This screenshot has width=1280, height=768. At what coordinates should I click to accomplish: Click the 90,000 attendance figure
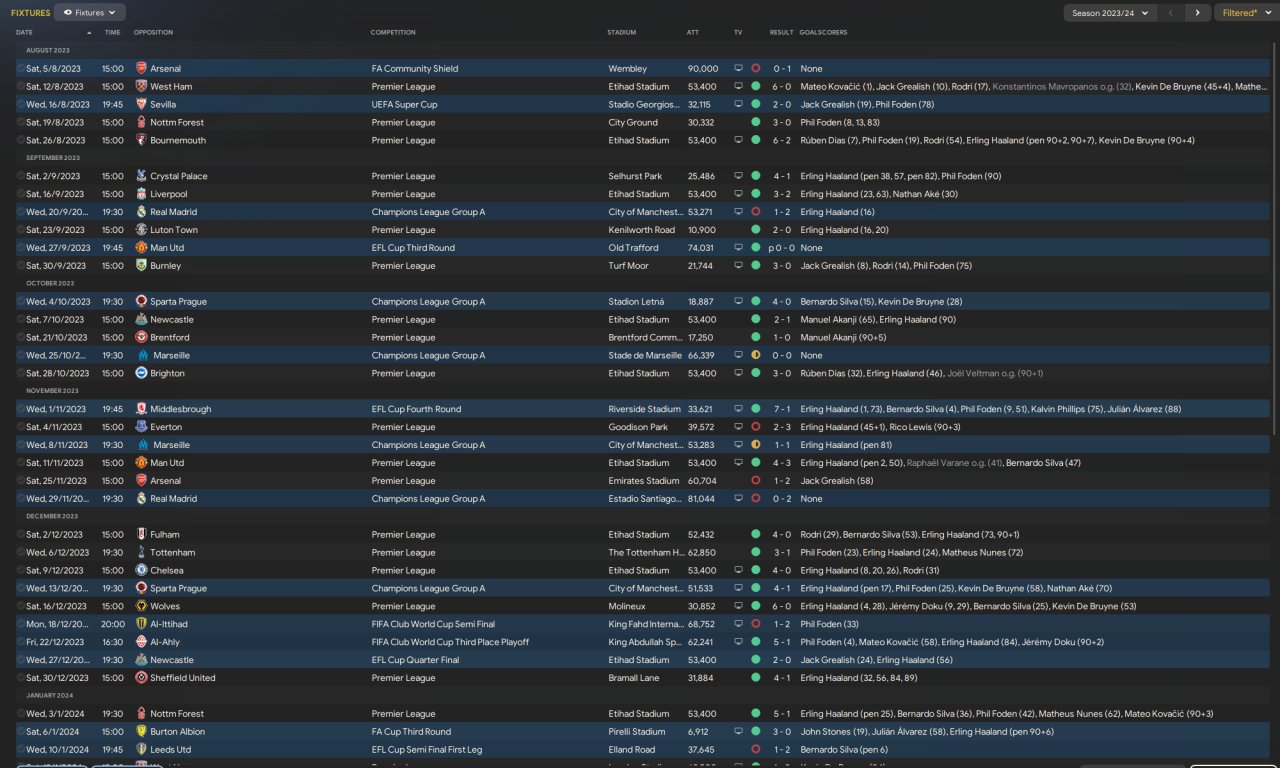point(703,69)
